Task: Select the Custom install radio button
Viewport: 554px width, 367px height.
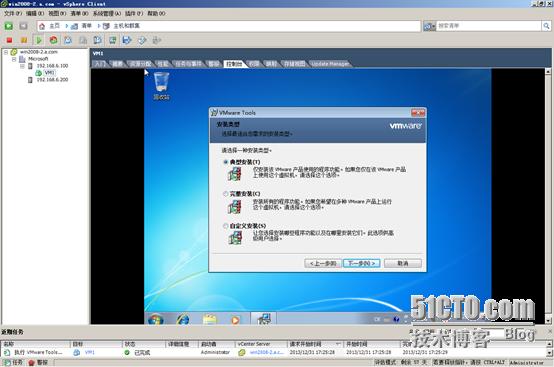Action: pos(225,226)
